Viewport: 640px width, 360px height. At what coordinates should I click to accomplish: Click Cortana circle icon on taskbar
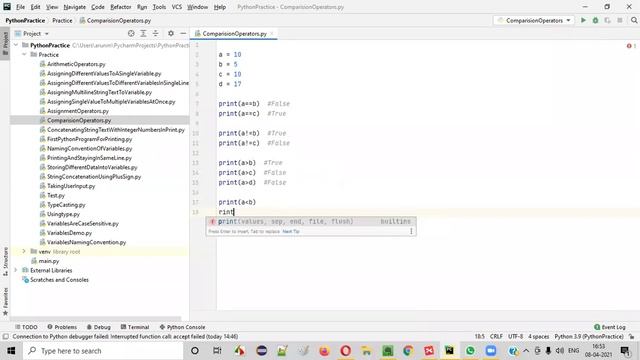click(x=195, y=351)
